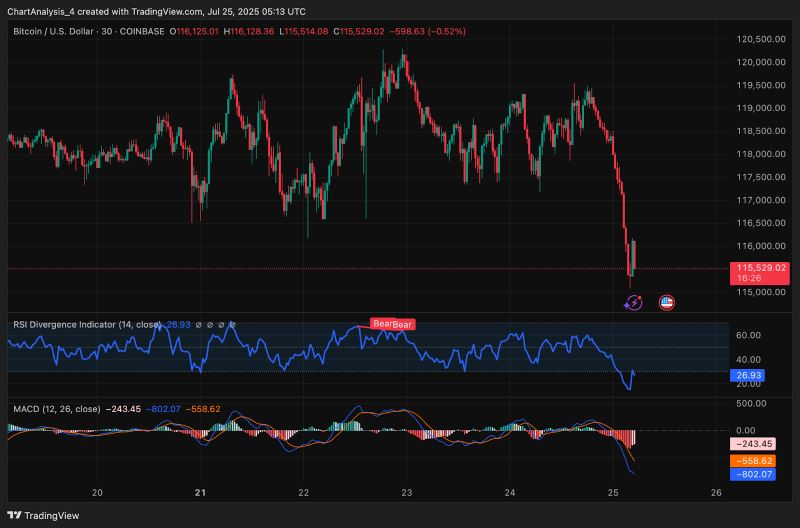Click the red closing price value in legend
Screen dimensions: 800x528
[x=369, y=32]
